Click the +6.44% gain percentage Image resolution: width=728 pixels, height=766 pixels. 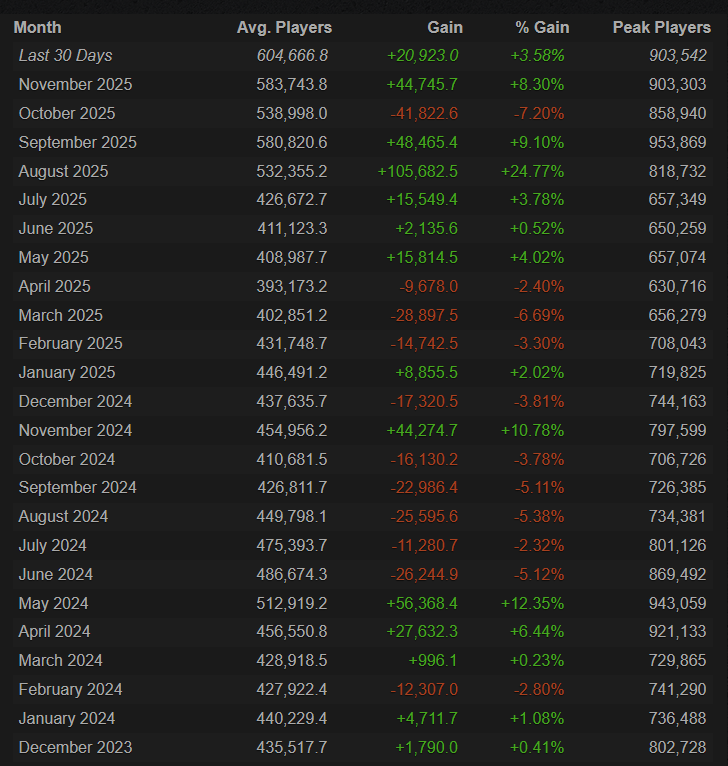537,632
